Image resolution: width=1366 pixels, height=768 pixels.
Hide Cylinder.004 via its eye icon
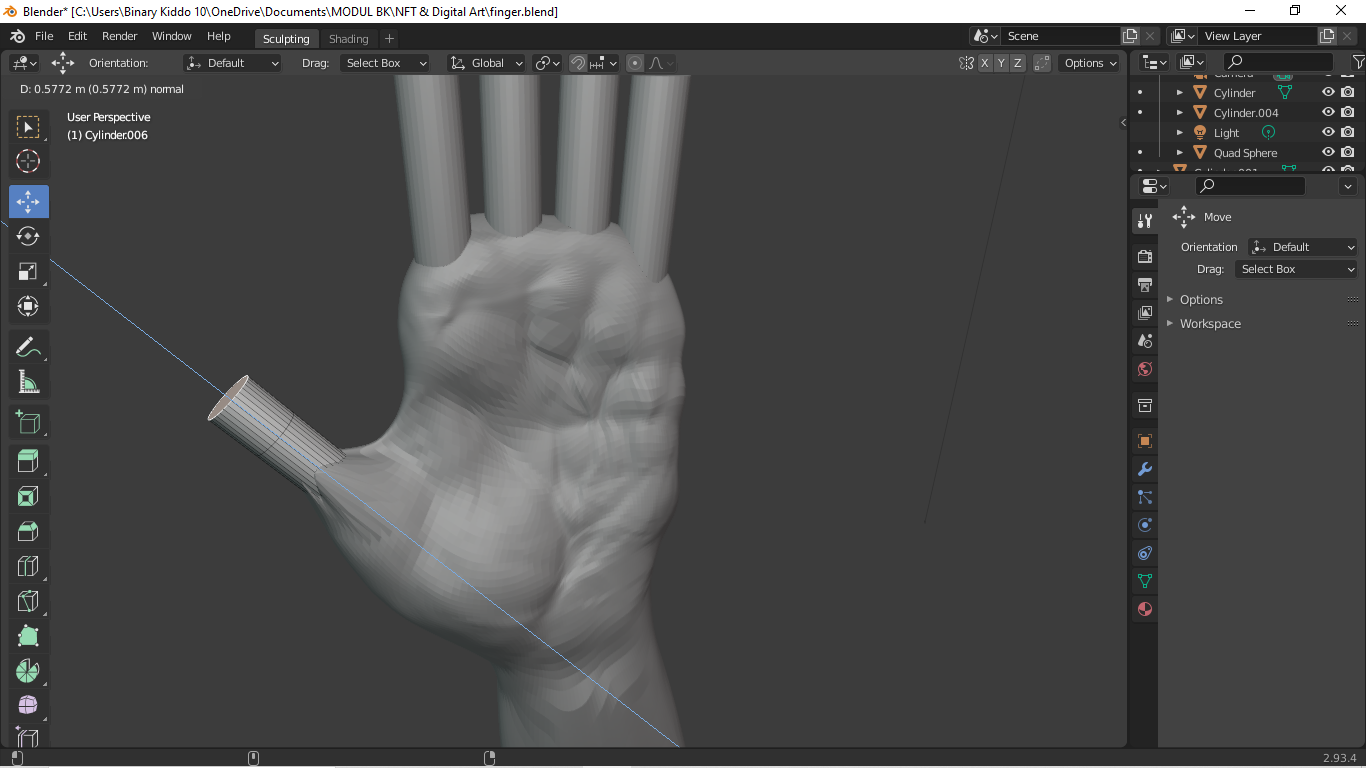click(x=1328, y=112)
